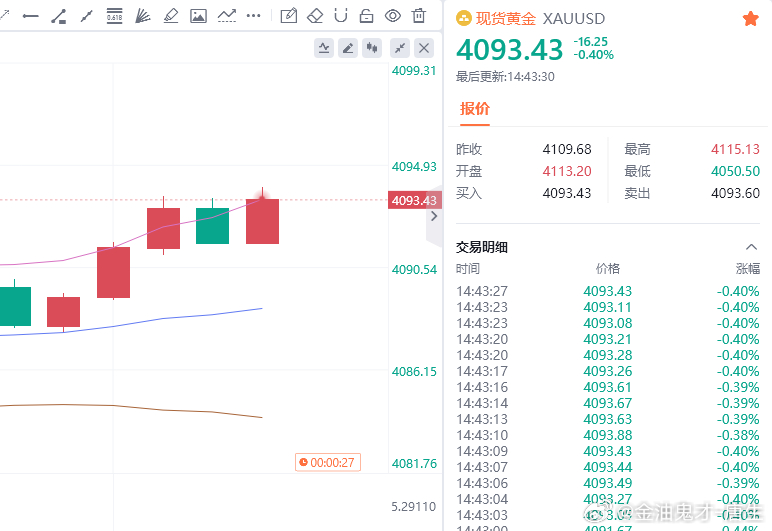Select the trend line with label tool

(x=59, y=16)
